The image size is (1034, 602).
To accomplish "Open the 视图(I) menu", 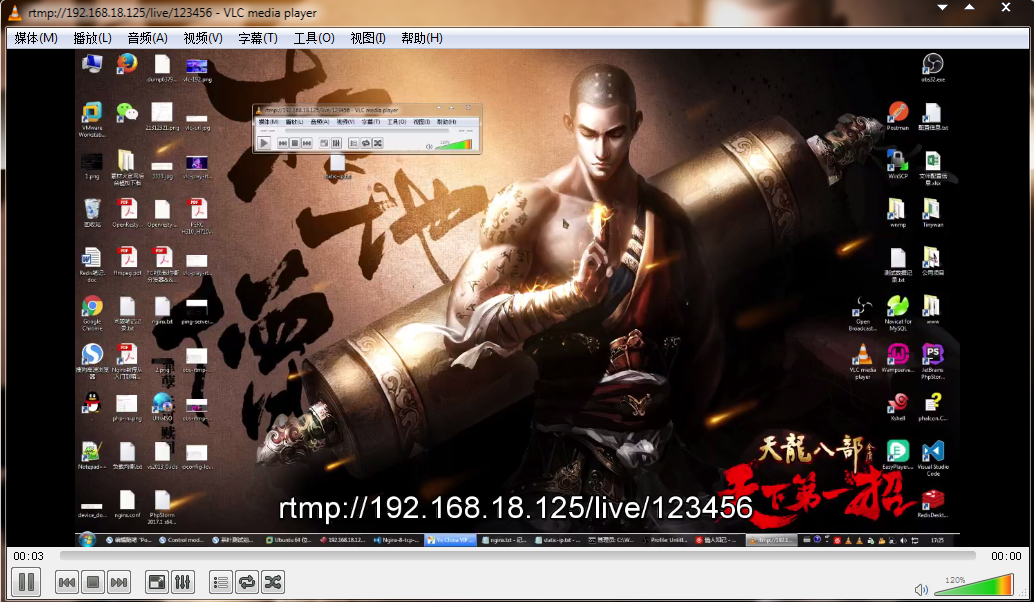I will click(368, 38).
